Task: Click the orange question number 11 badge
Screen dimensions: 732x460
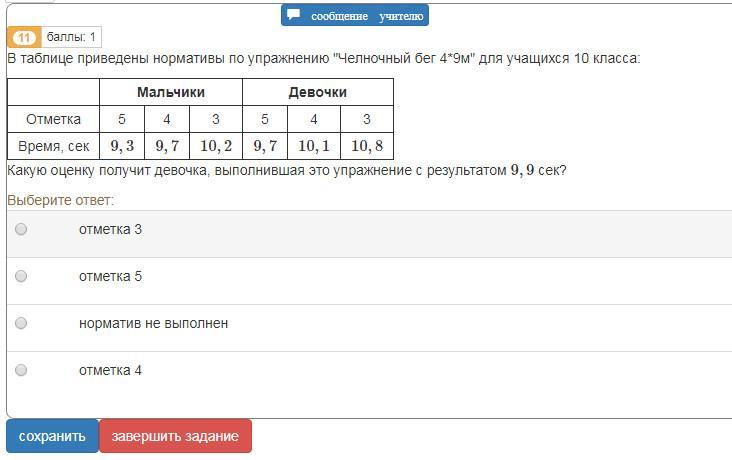Action: pyautogui.click(x=23, y=38)
